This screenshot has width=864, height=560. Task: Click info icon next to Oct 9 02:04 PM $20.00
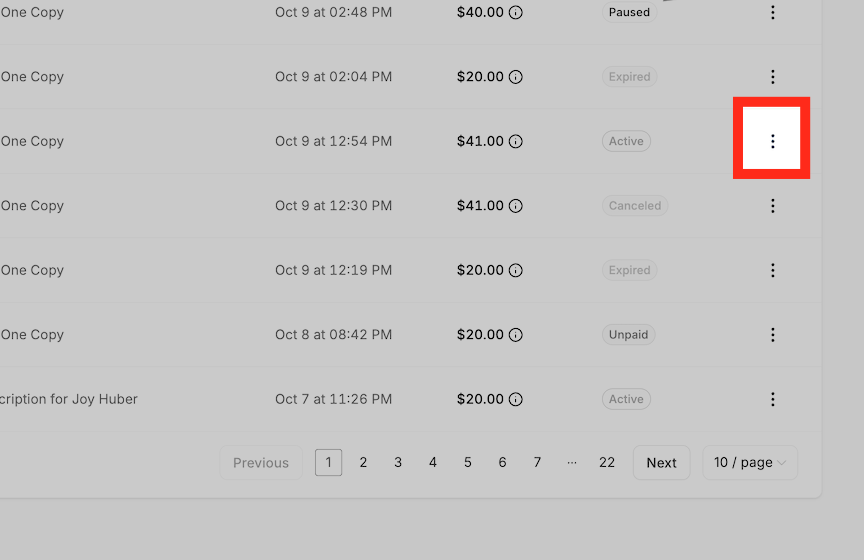(x=515, y=77)
